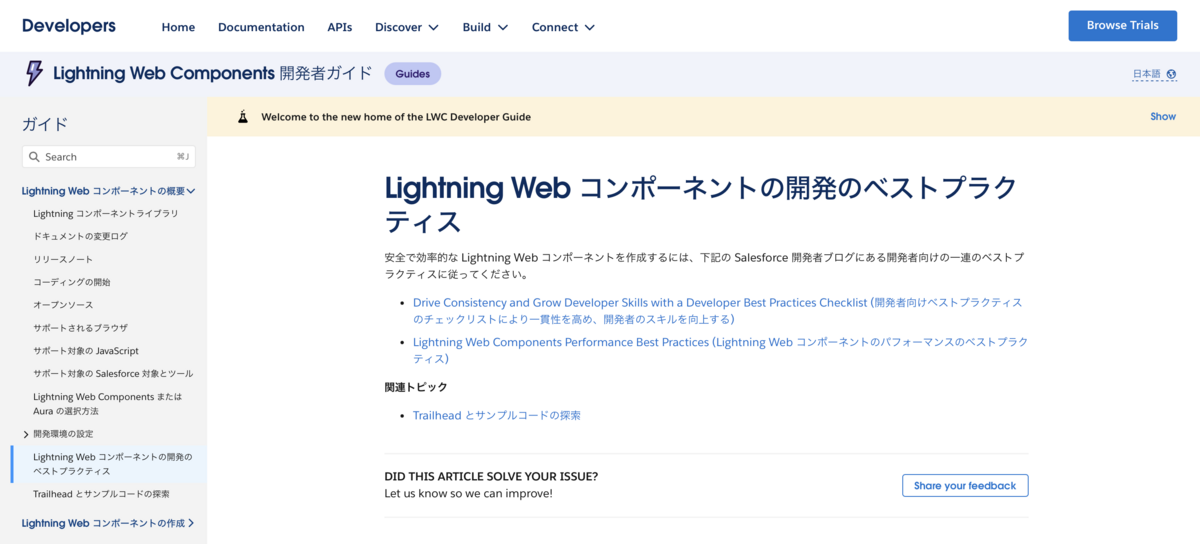This screenshot has width=1200, height=544.
Task: Open ドキュメントの変更ログ in sidebar
Action: point(80,236)
